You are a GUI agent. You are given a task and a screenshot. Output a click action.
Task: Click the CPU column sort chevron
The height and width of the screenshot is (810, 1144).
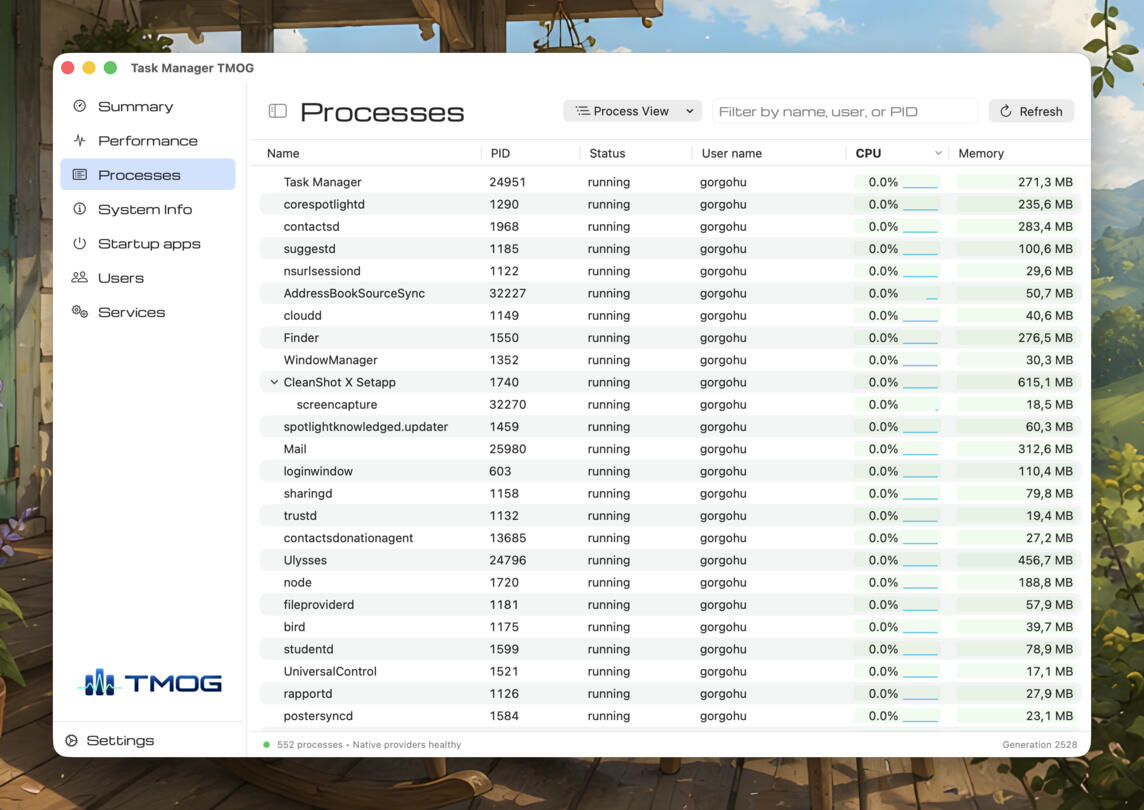(938, 153)
